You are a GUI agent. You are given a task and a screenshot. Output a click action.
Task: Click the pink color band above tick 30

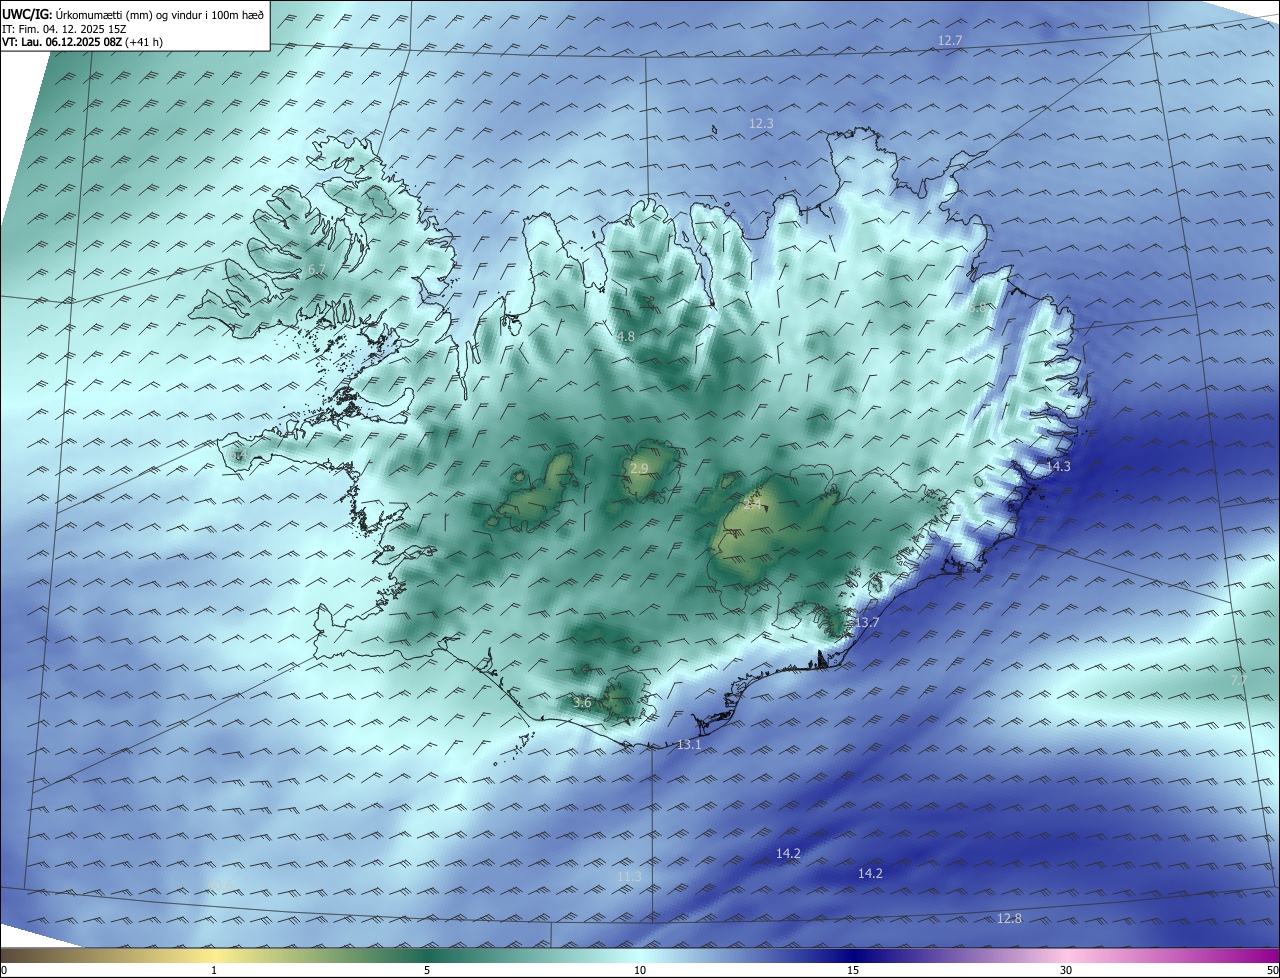[x=1066, y=955]
